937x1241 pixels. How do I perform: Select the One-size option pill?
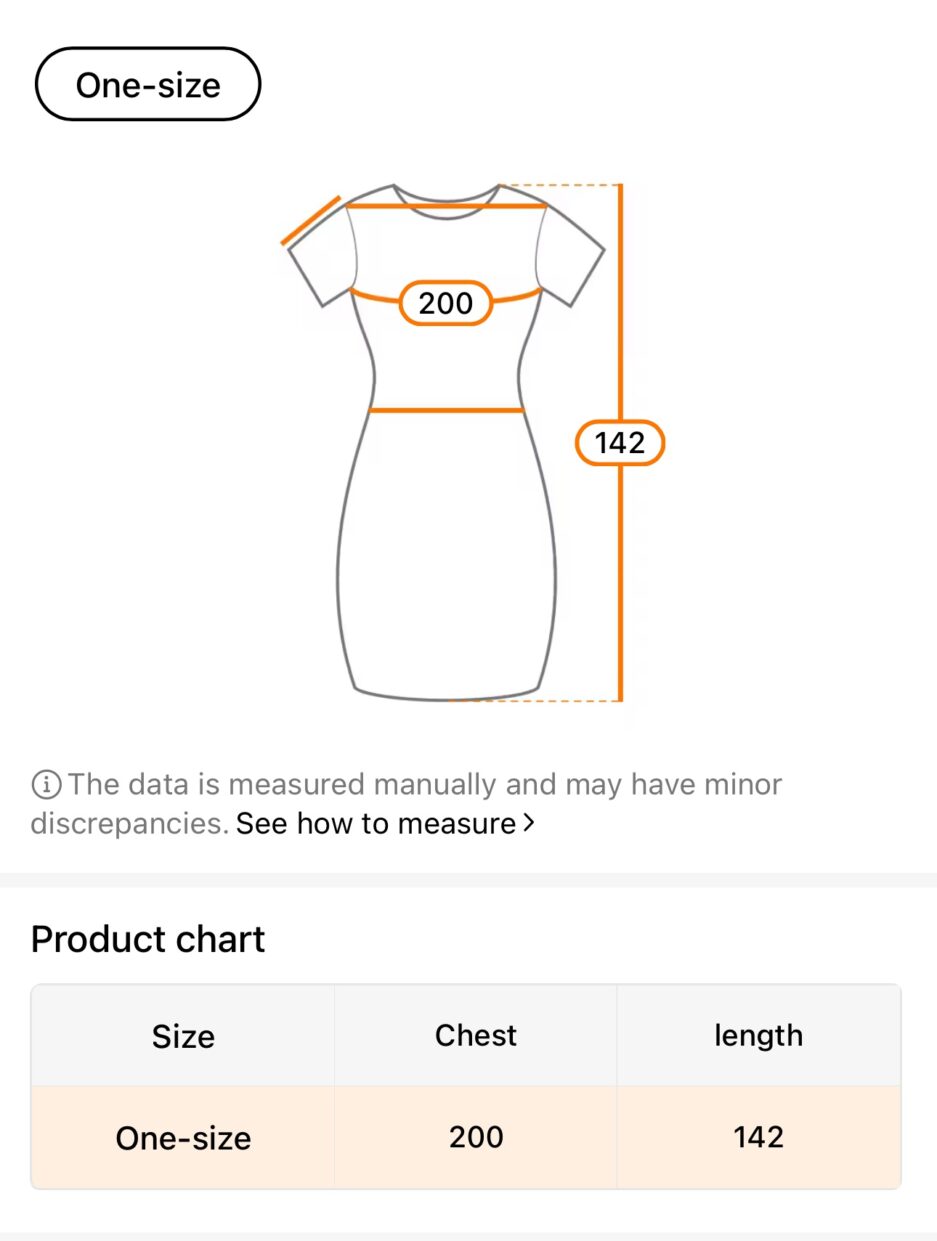pos(148,85)
